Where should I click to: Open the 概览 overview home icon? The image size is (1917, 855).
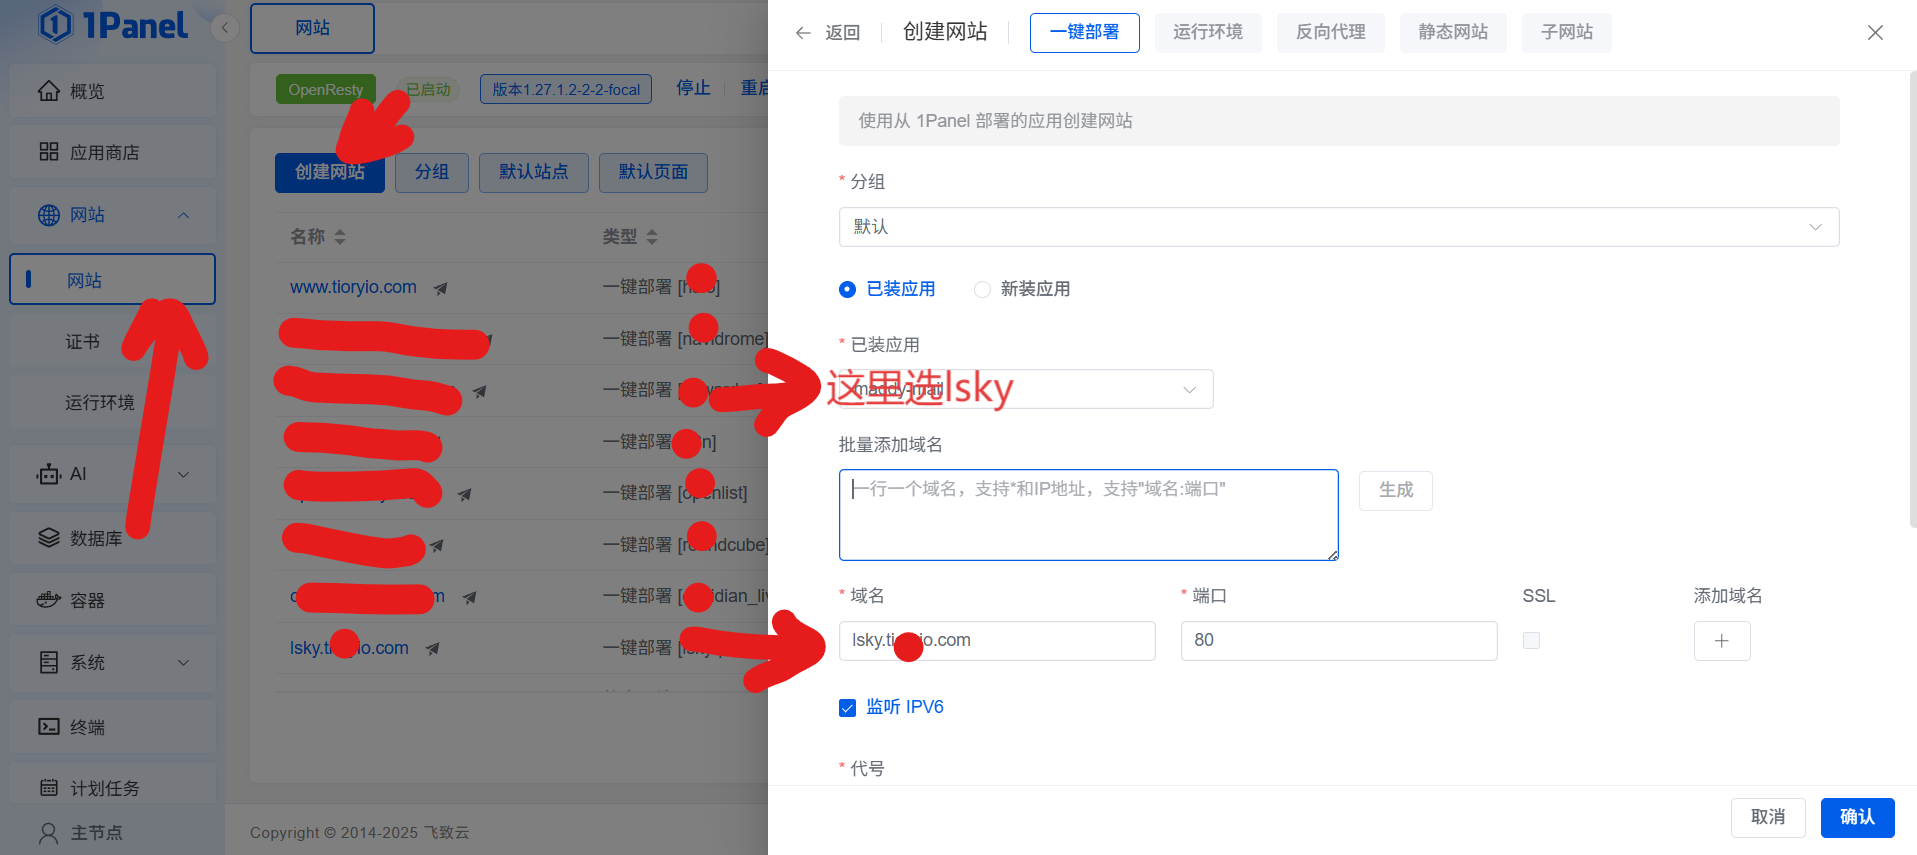click(x=49, y=91)
